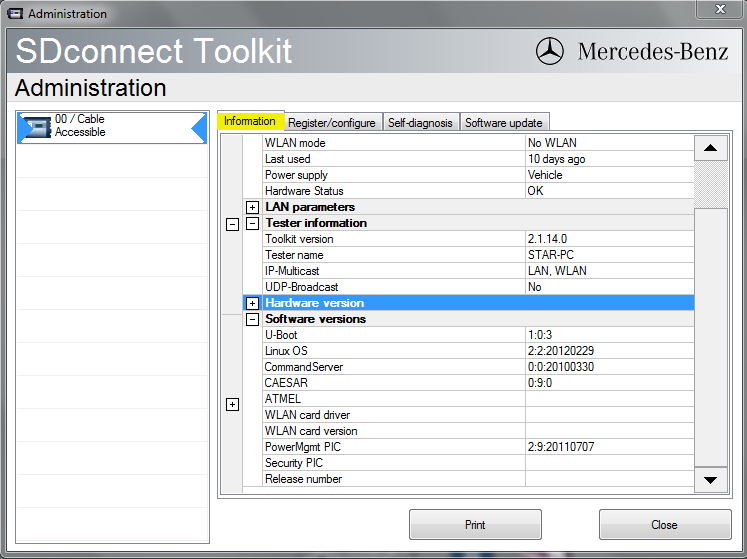Click the 'No' UDP-Broadcast value
This screenshot has height=559, width=747.
pos(535,287)
